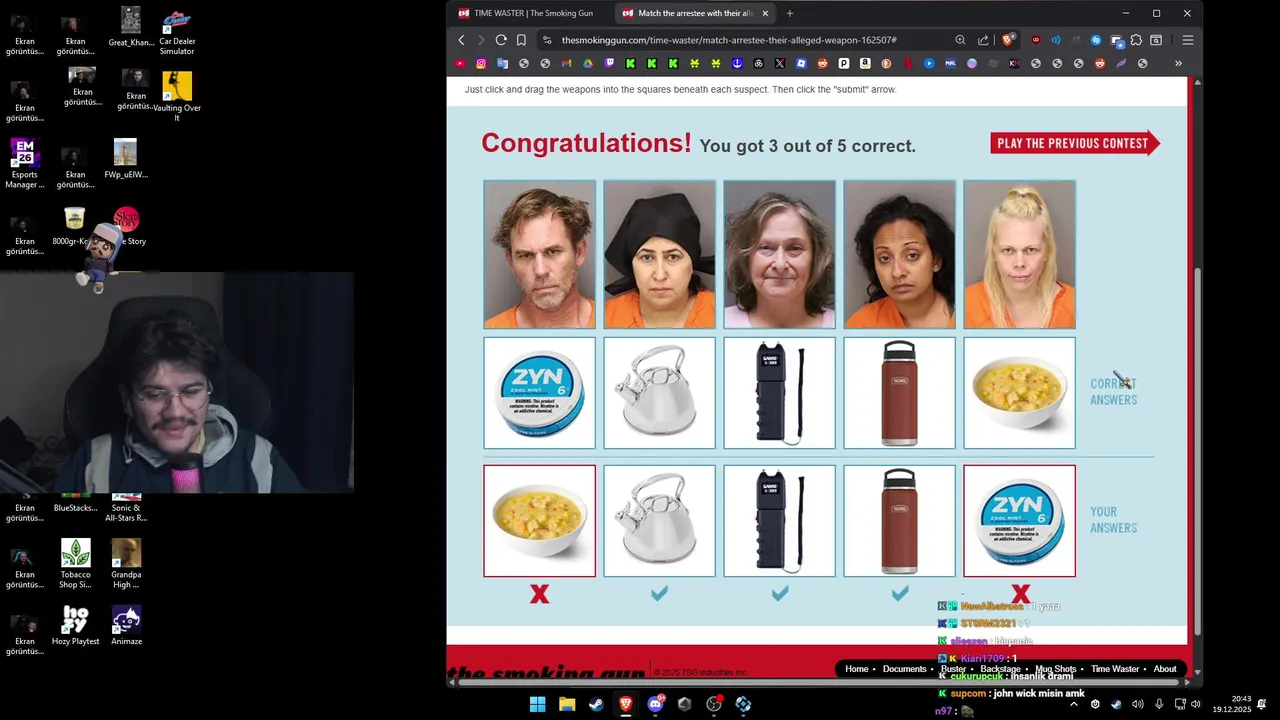Close the Match the arrestee tab

point(765,13)
